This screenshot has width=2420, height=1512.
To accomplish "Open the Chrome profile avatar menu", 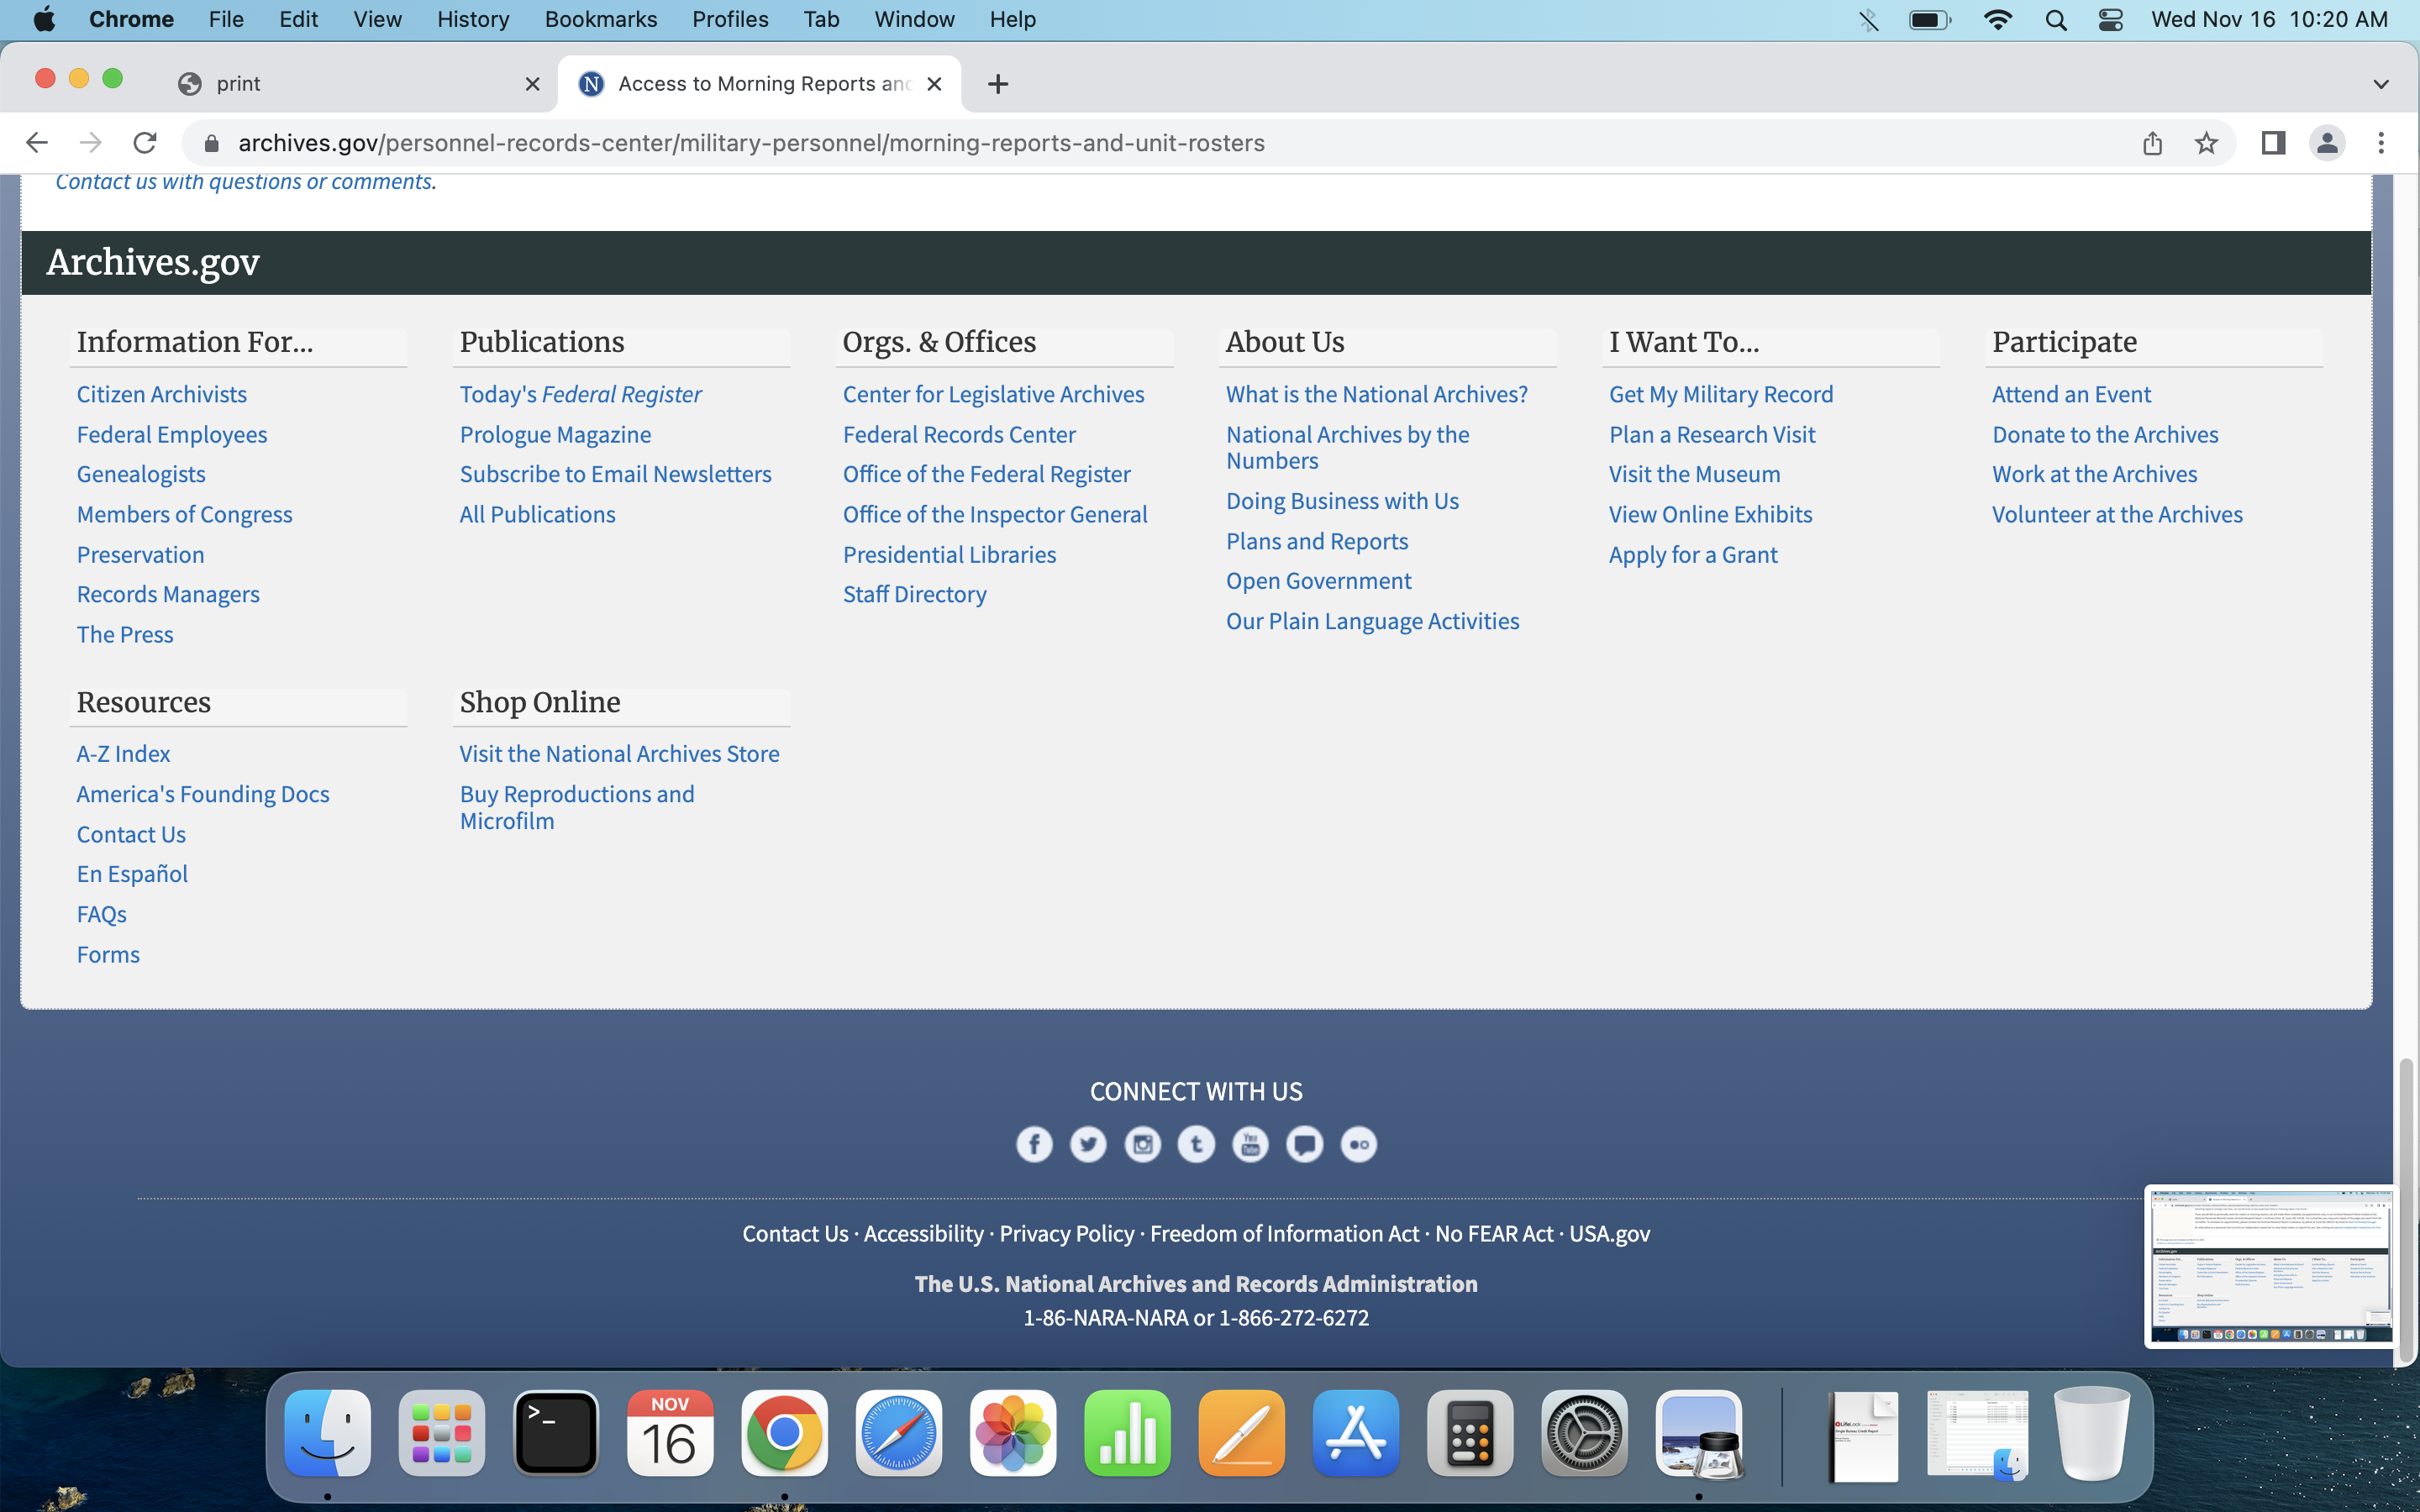I will (2327, 143).
